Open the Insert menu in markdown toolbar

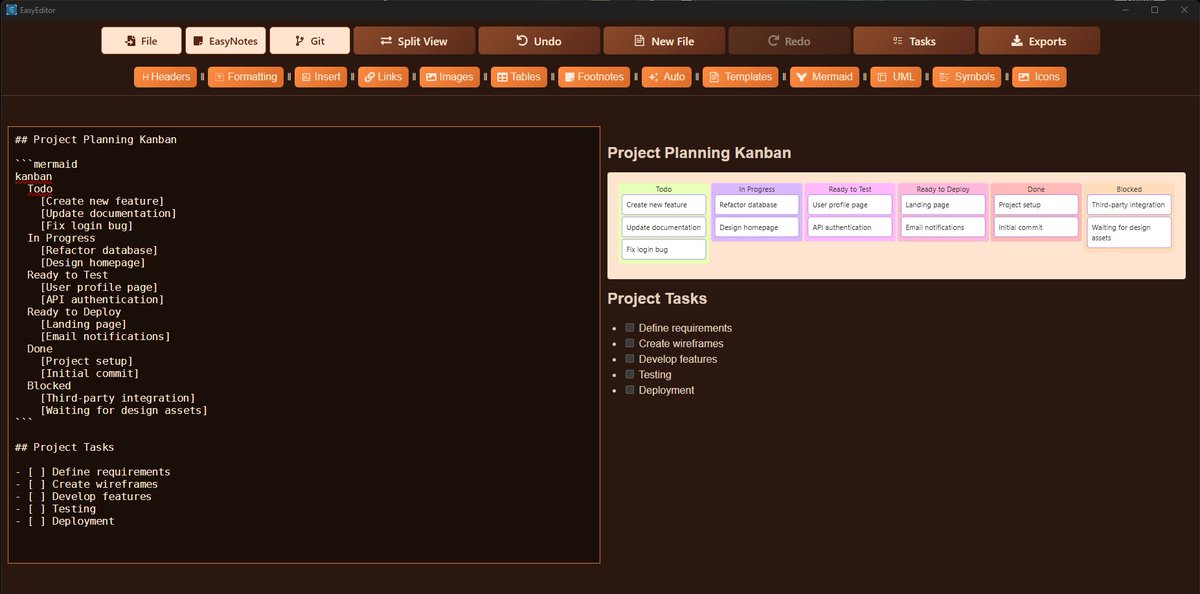320,77
